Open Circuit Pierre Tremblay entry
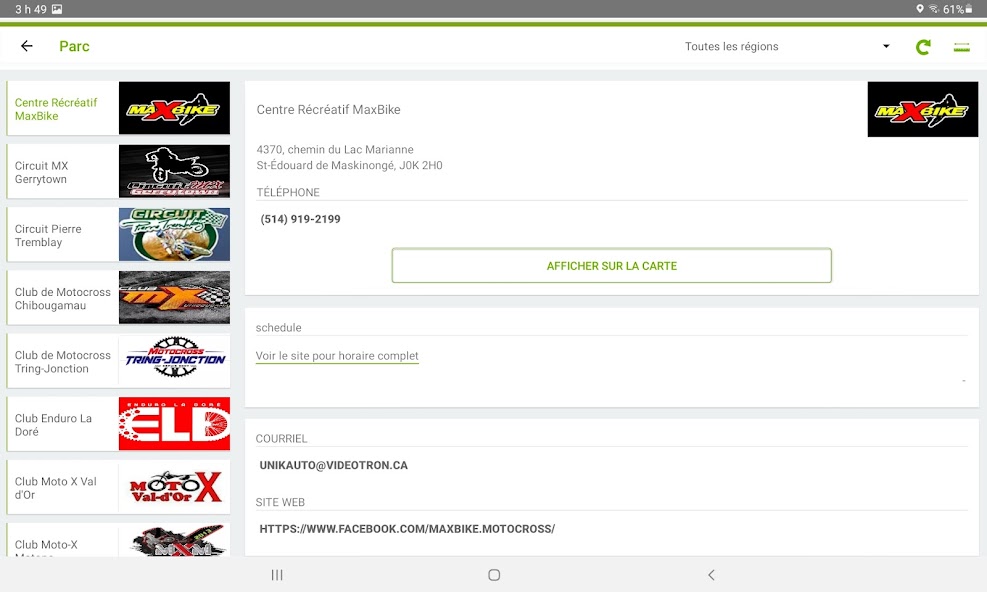 119,235
